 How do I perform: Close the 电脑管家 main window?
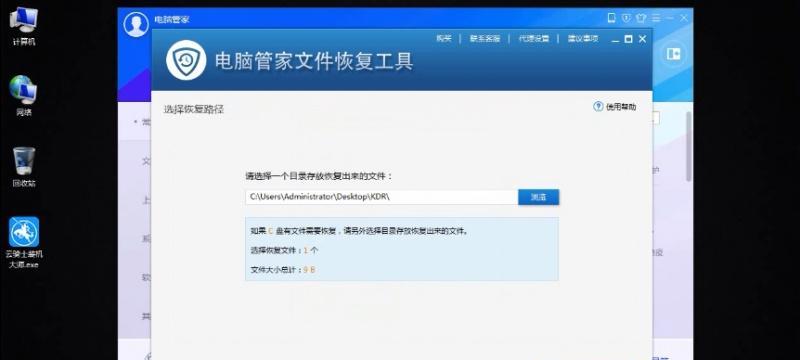(x=684, y=18)
